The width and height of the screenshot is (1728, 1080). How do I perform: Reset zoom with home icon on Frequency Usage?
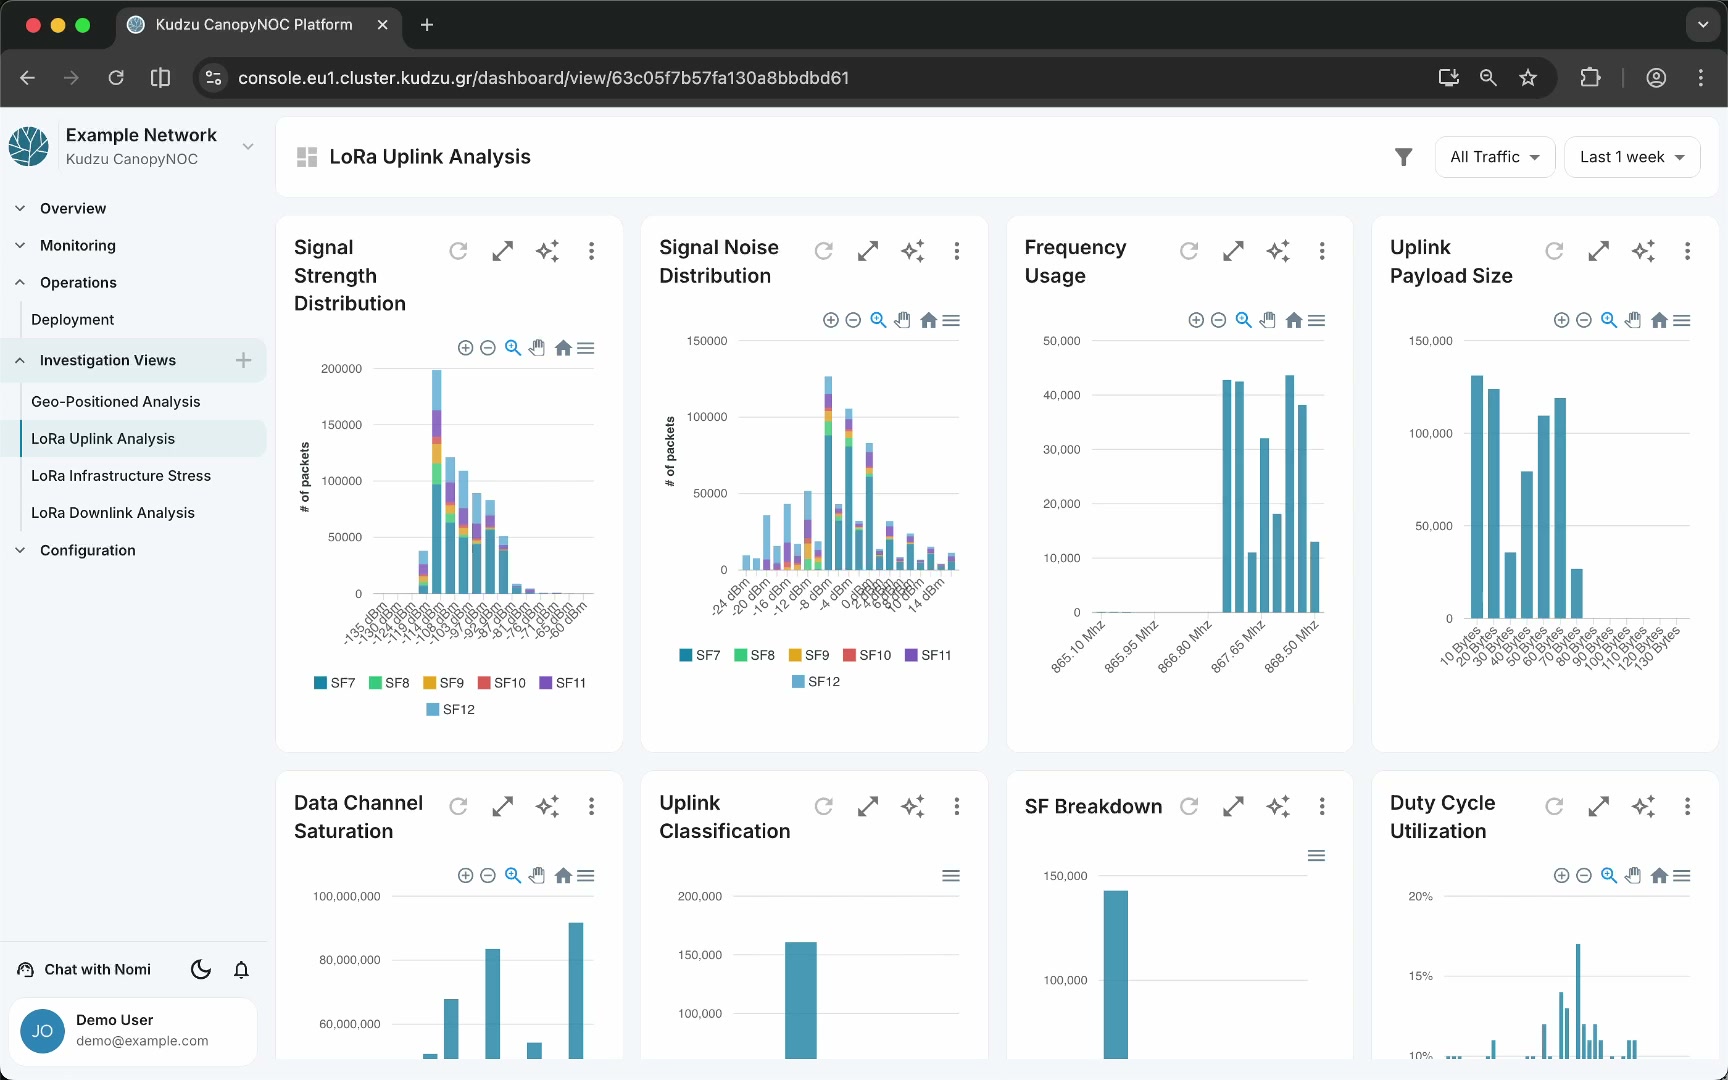[1294, 320]
